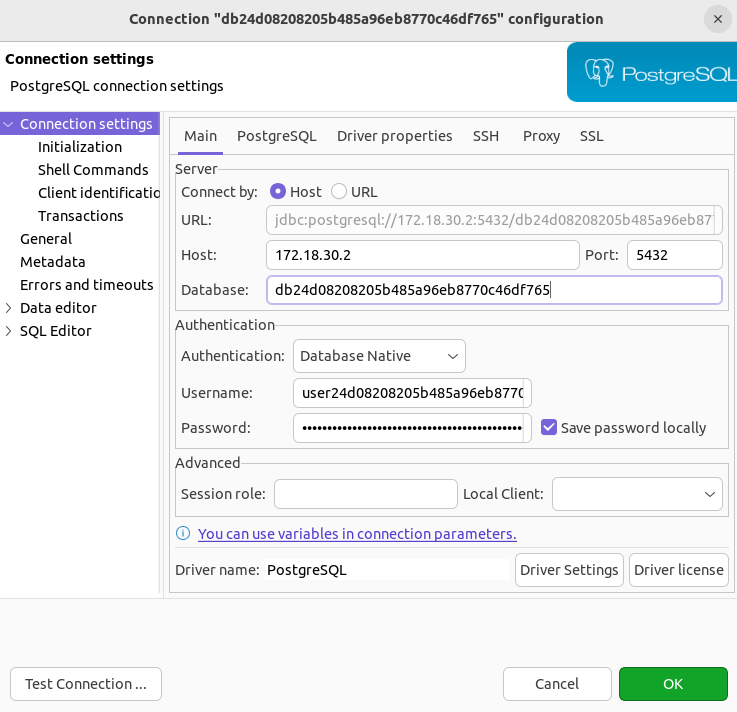Expand the SQL Editor tree node
Image resolution: width=737 pixels, height=712 pixels.
[x=9, y=331]
